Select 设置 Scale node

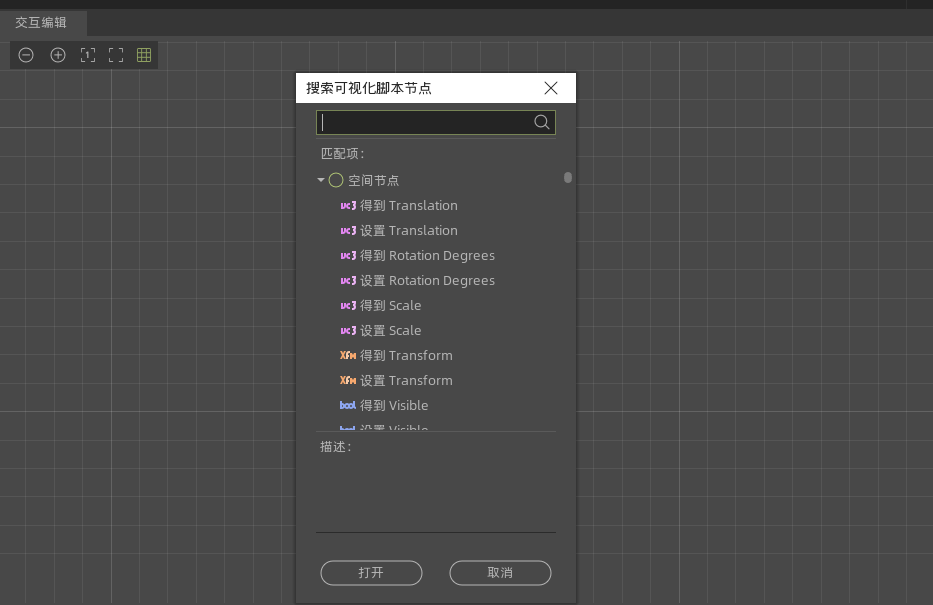pos(390,331)
